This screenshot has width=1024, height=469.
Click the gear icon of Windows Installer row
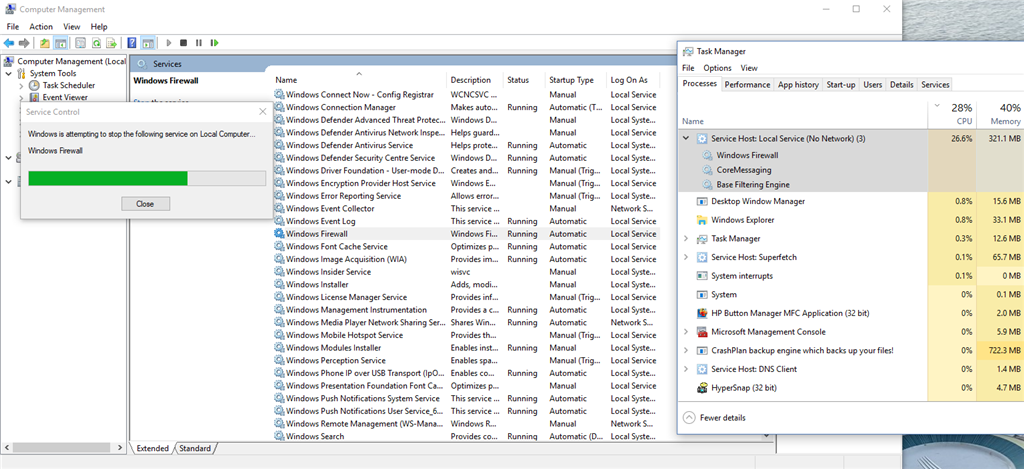click(280, 284)
